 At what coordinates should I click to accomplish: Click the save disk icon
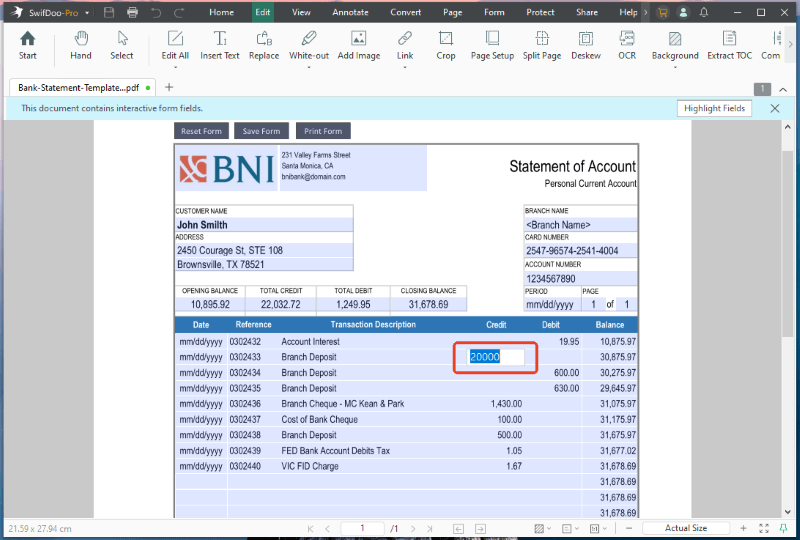(x=109, y=12)
